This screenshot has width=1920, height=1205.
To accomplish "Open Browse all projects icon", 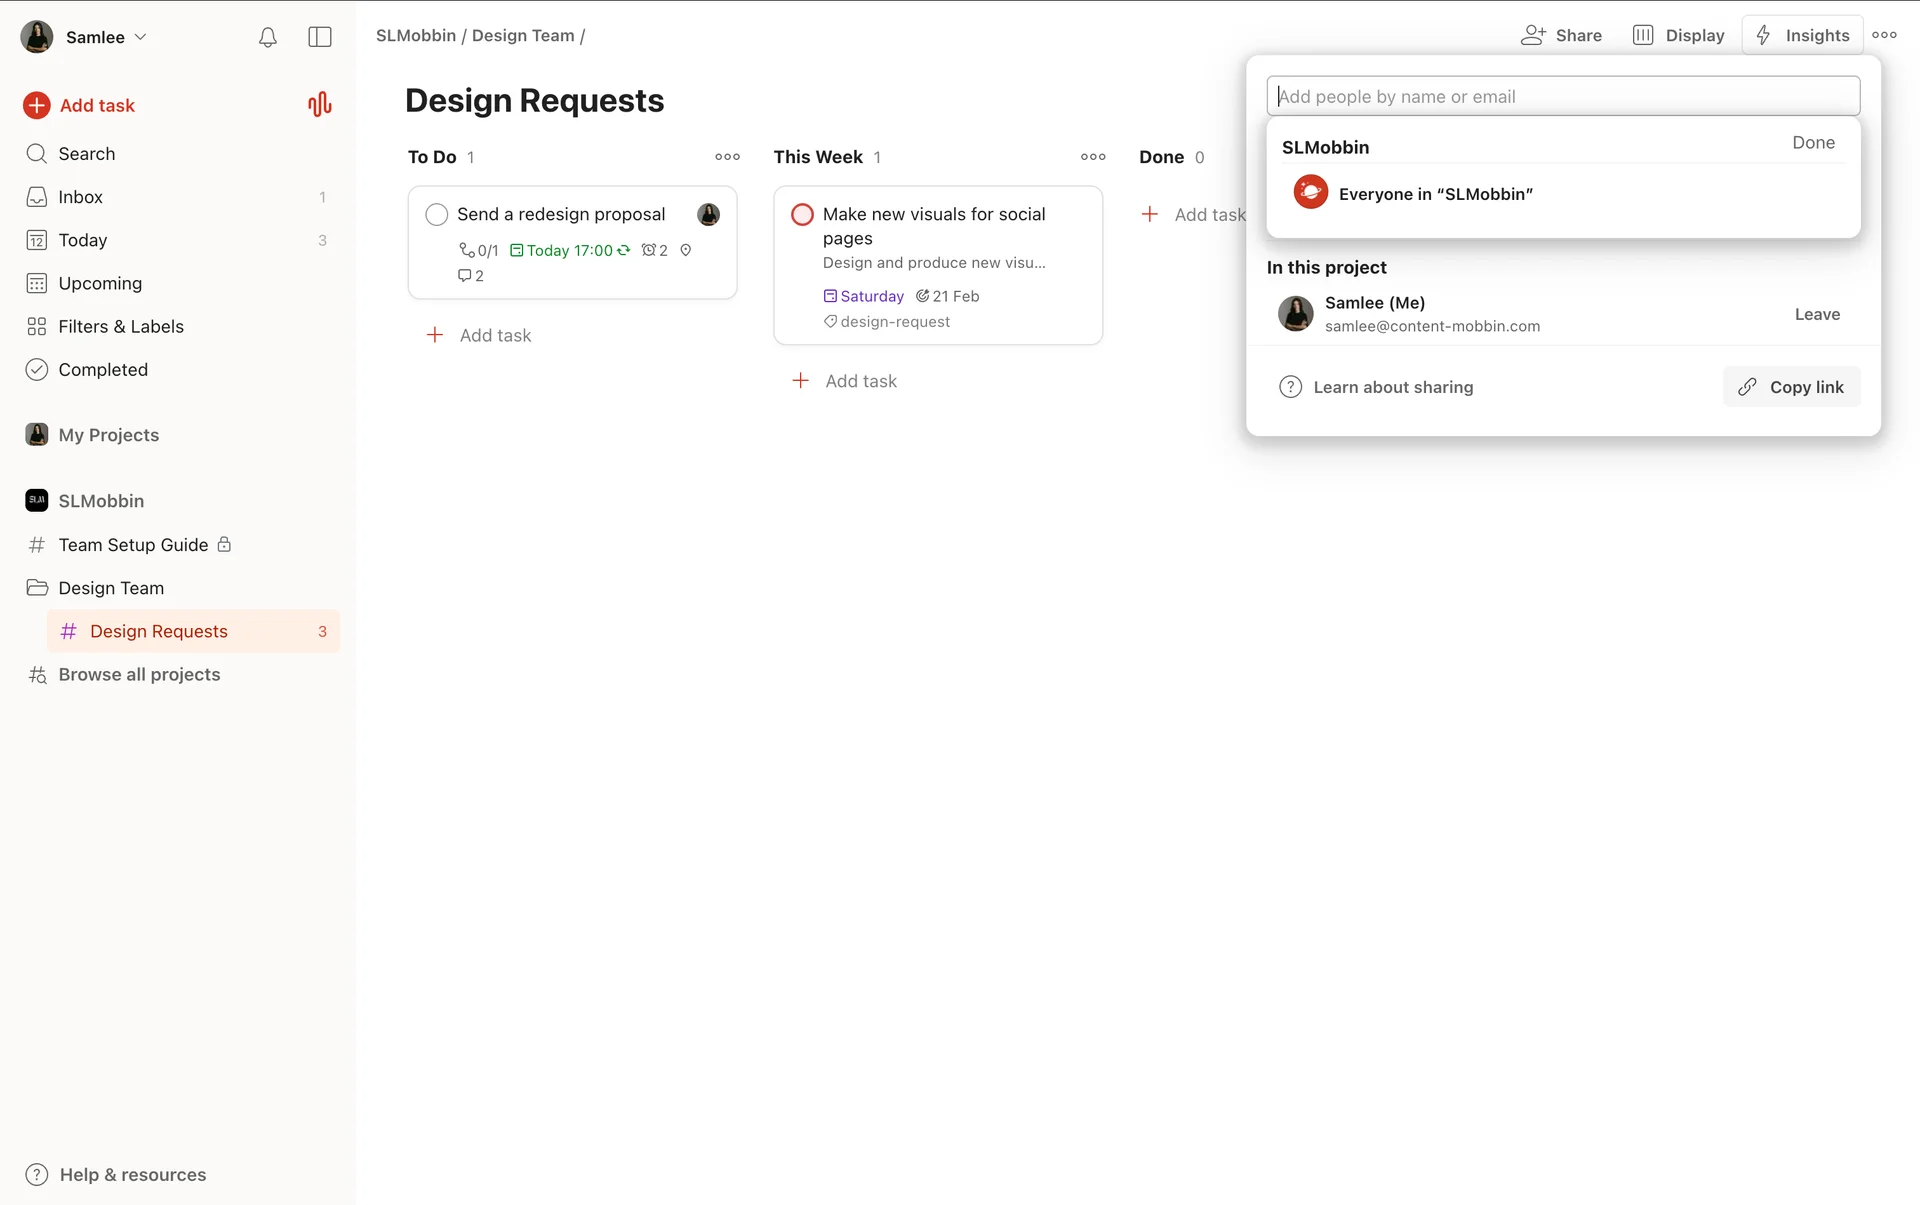I will coord(37,674).
